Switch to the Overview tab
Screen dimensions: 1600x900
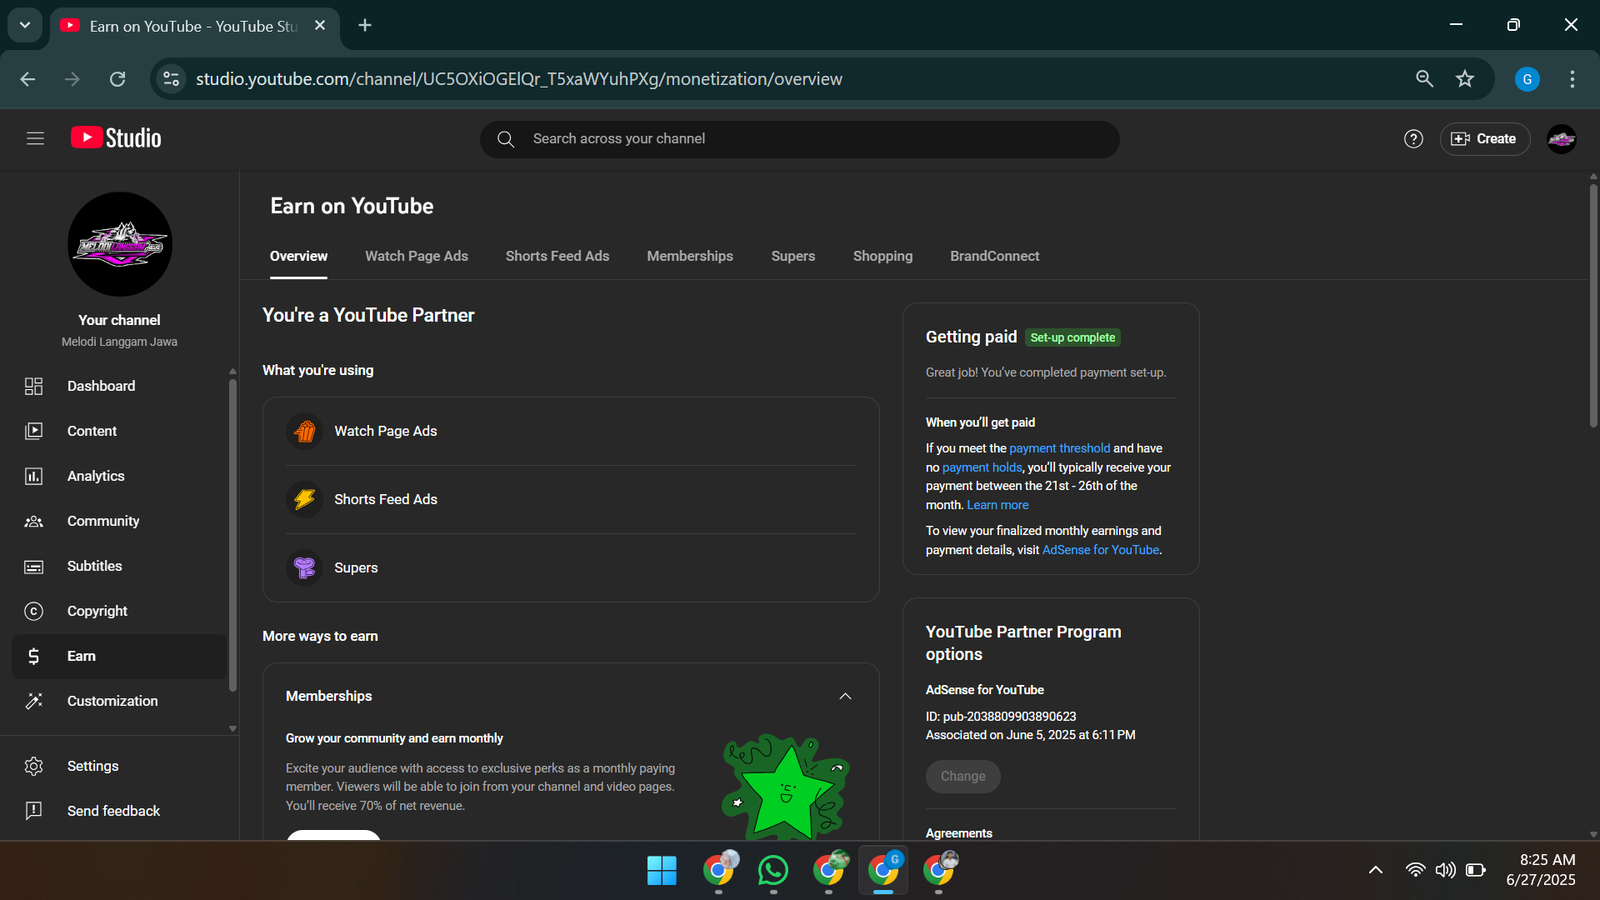pyautogui.click(x=299, y=256)
